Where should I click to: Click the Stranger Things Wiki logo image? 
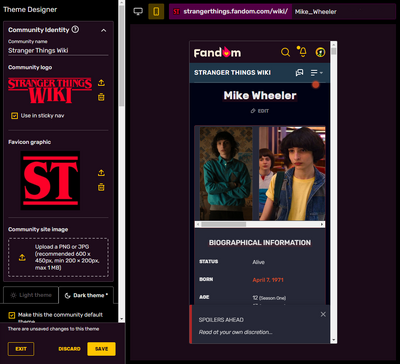click(50, 90)
